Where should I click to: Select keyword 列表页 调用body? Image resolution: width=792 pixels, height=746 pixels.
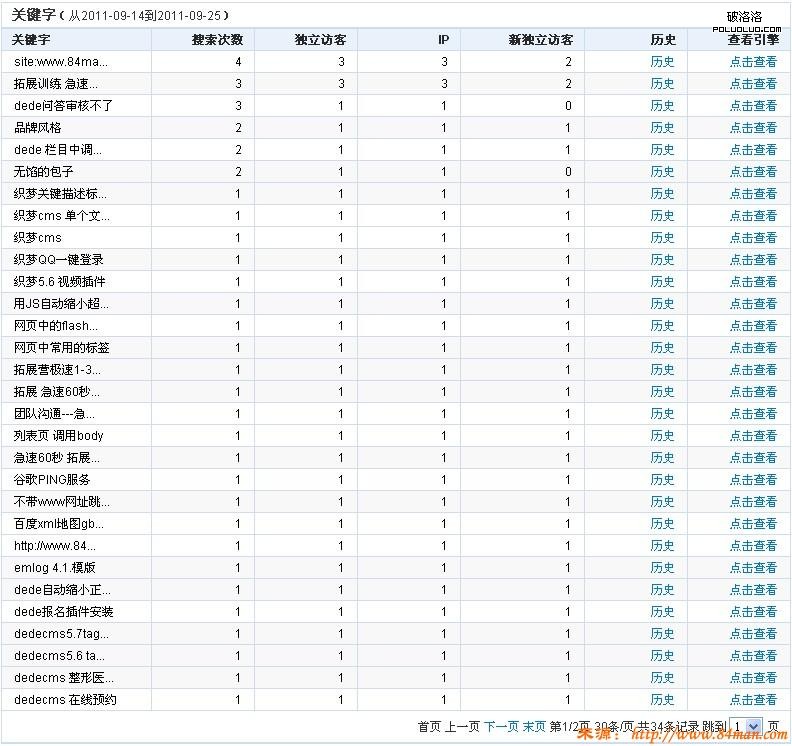click(x=58, y=436)
